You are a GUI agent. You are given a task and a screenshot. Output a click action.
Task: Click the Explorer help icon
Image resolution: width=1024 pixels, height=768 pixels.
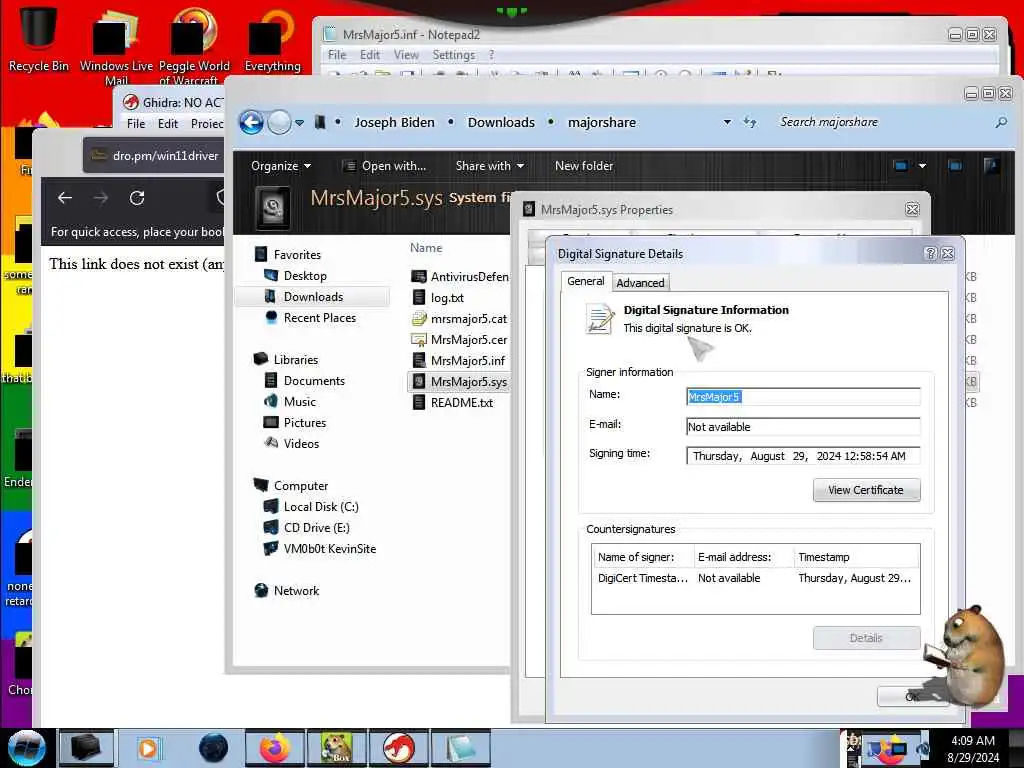991,166
